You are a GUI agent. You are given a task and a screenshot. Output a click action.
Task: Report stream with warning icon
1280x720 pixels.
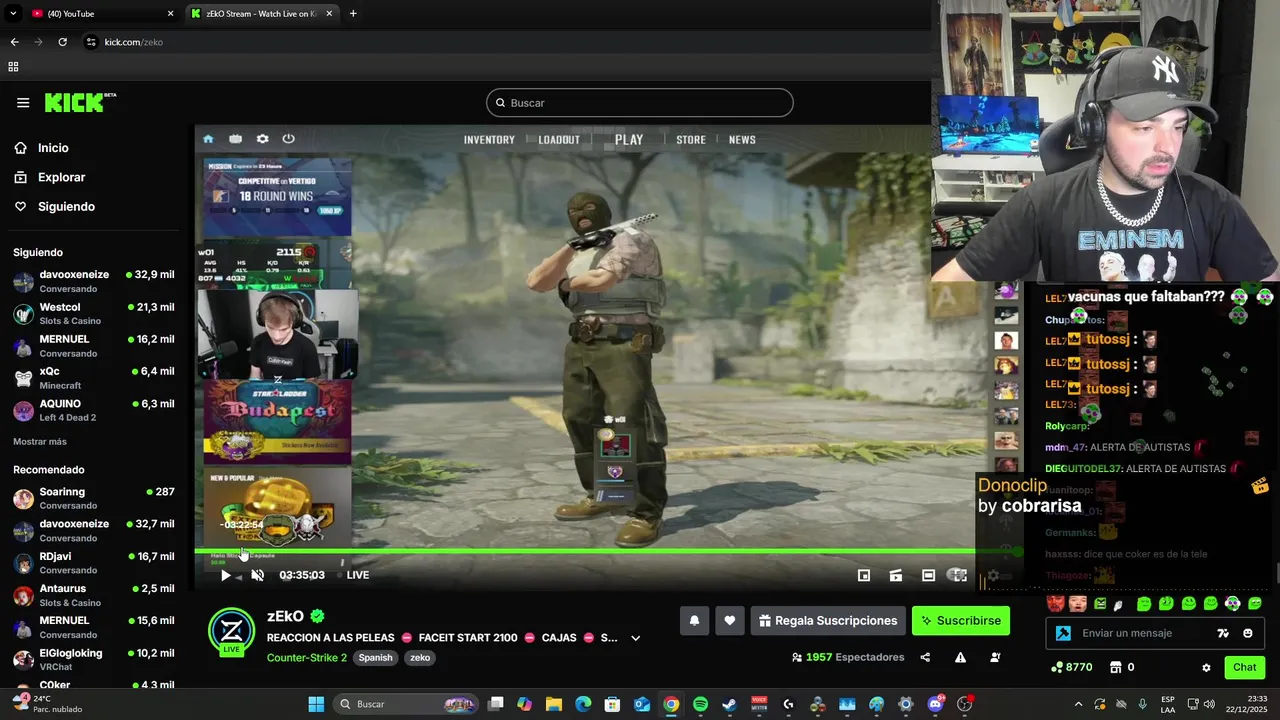point(960,658)
